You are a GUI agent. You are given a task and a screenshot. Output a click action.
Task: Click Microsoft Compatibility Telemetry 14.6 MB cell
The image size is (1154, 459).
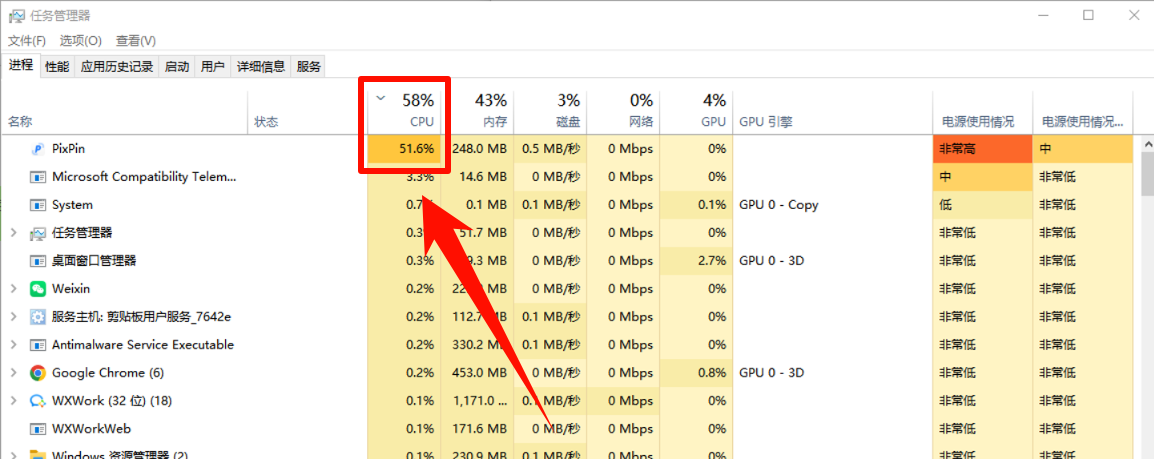click(477, 177)
